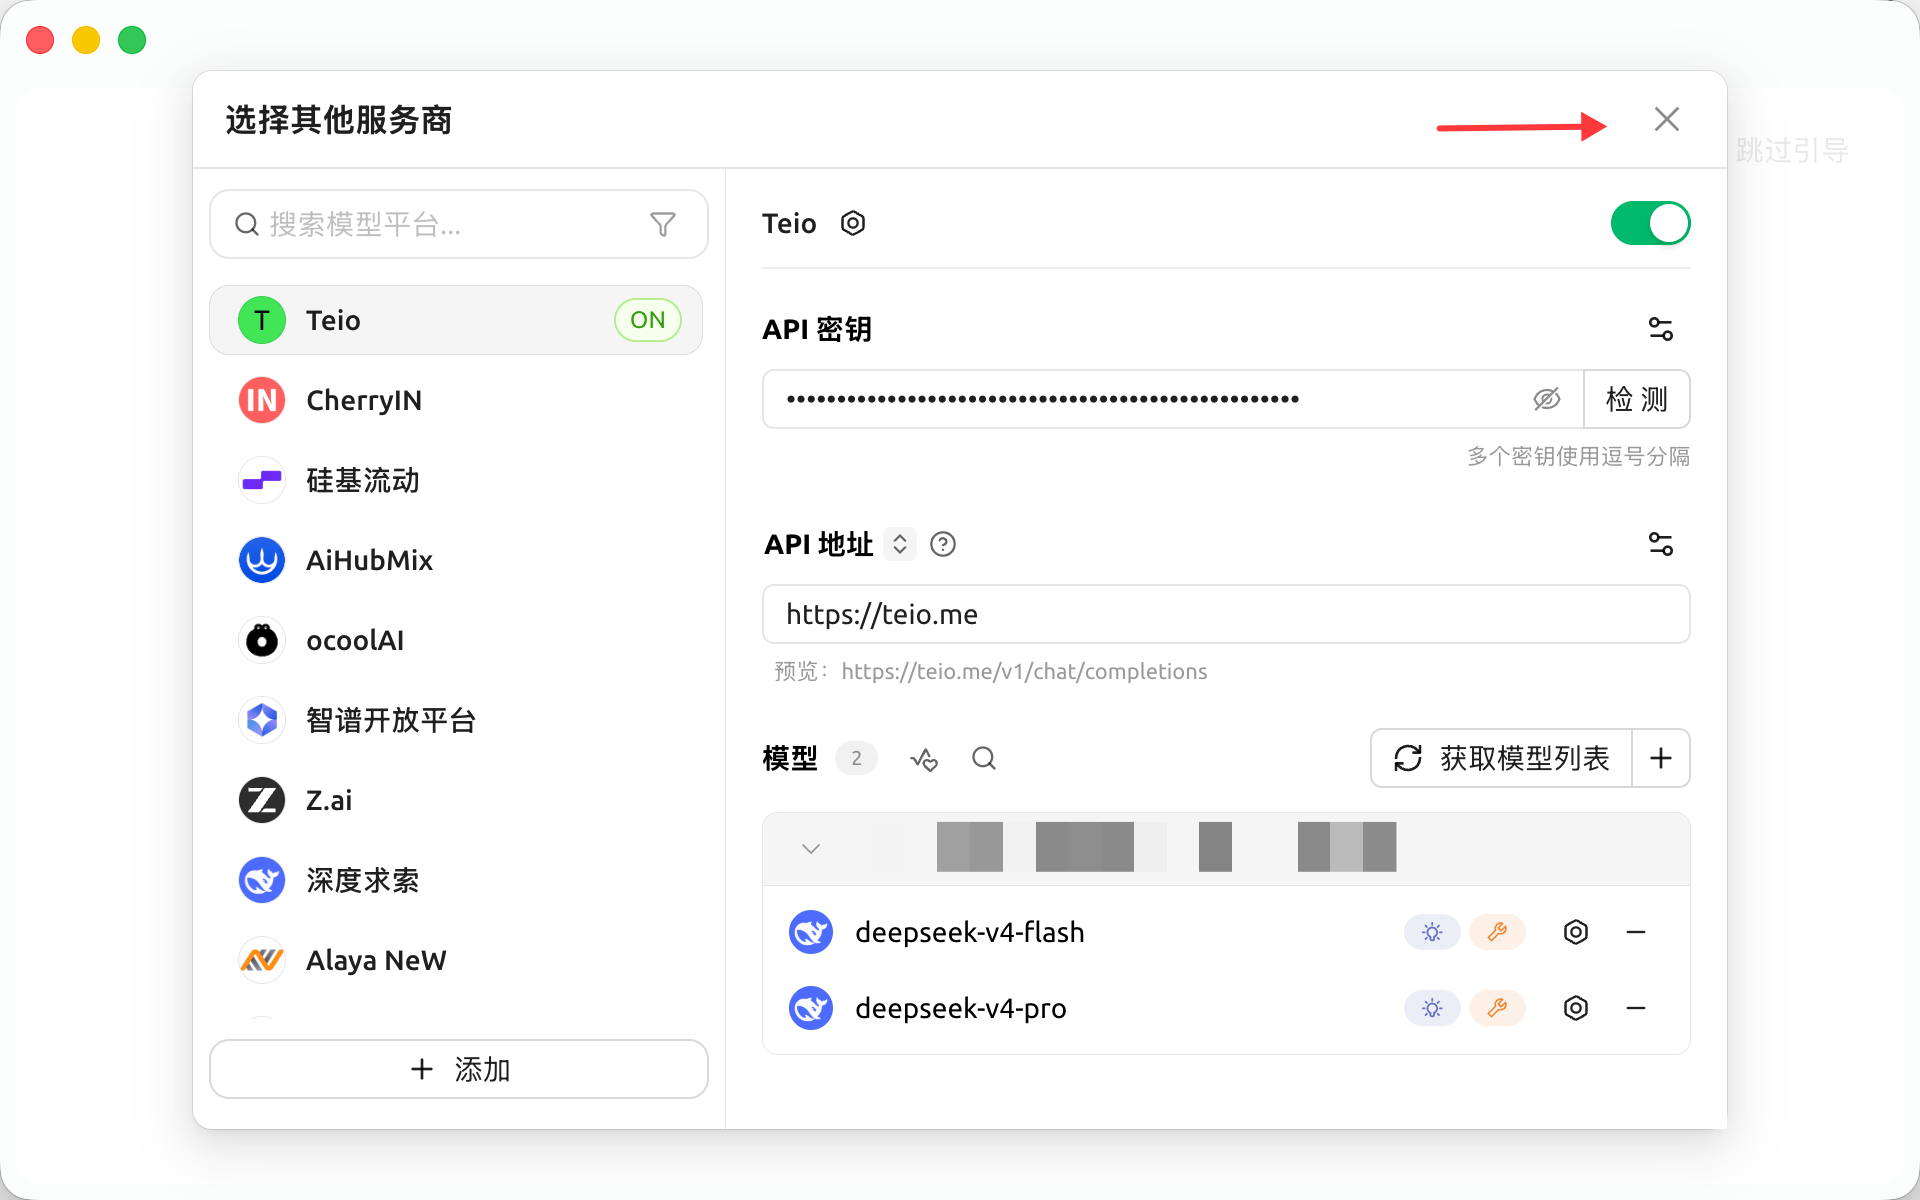The width and height of the screenshot is (1920, 1200).
Task: Click the AiHubMix provider logo
Action: coord(262,560)
